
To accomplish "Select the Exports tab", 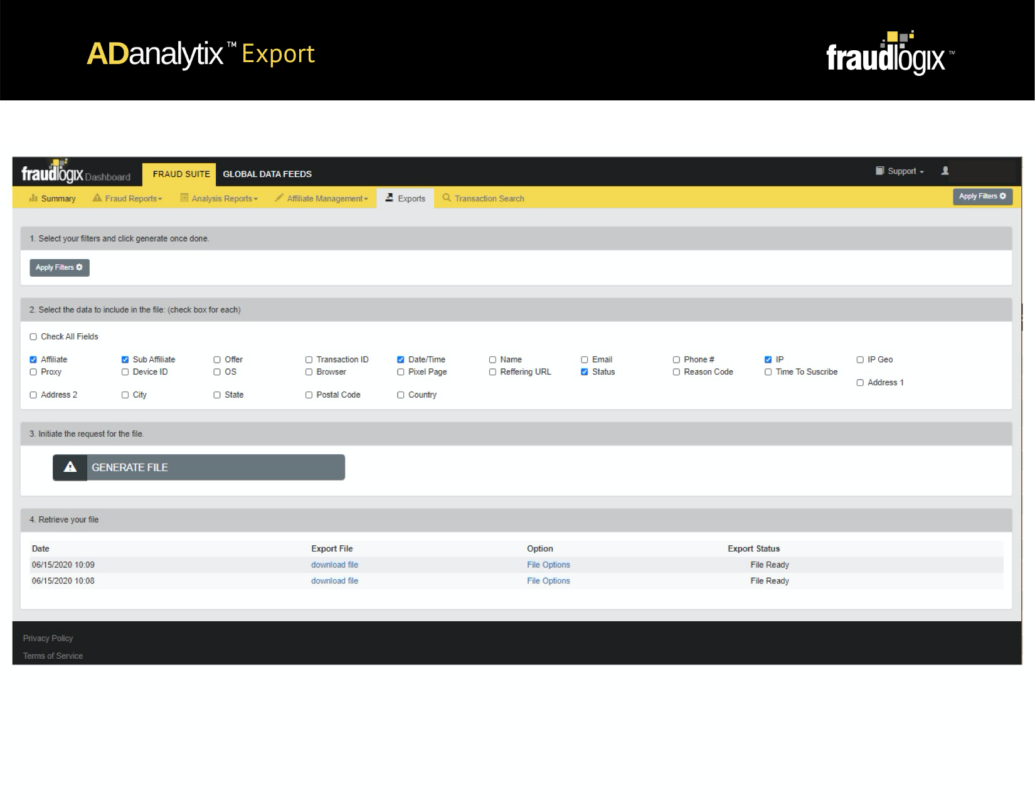I will 405,198.
